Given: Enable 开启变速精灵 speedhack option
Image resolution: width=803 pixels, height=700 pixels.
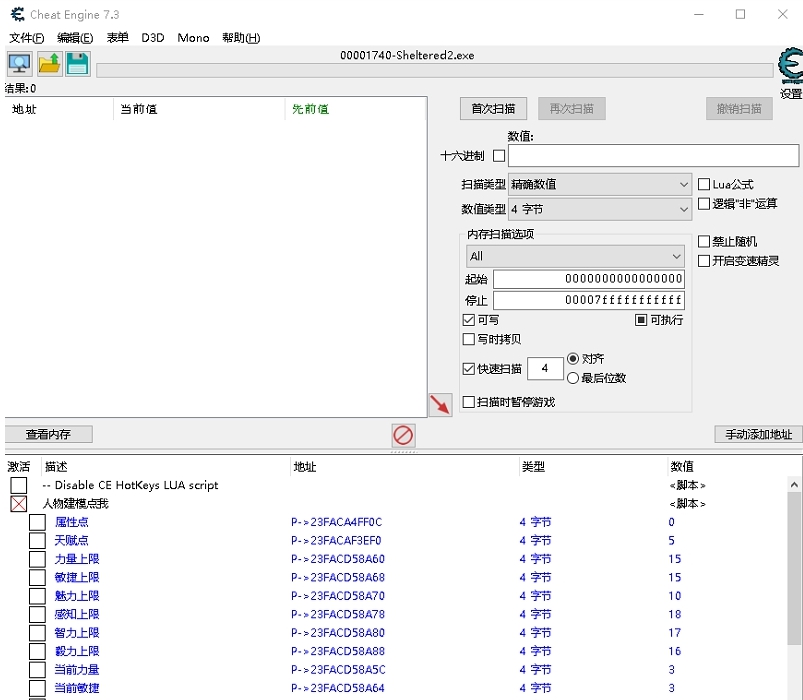Looking at the screenshot, I should (x=704, y=261).
